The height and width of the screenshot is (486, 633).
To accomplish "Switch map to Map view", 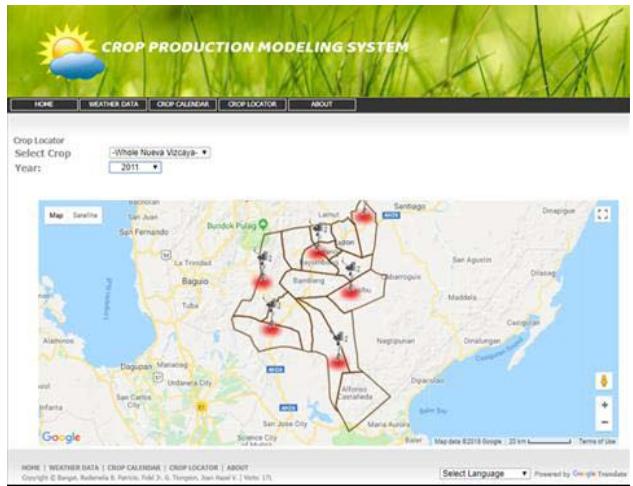I will coord(57,215).
